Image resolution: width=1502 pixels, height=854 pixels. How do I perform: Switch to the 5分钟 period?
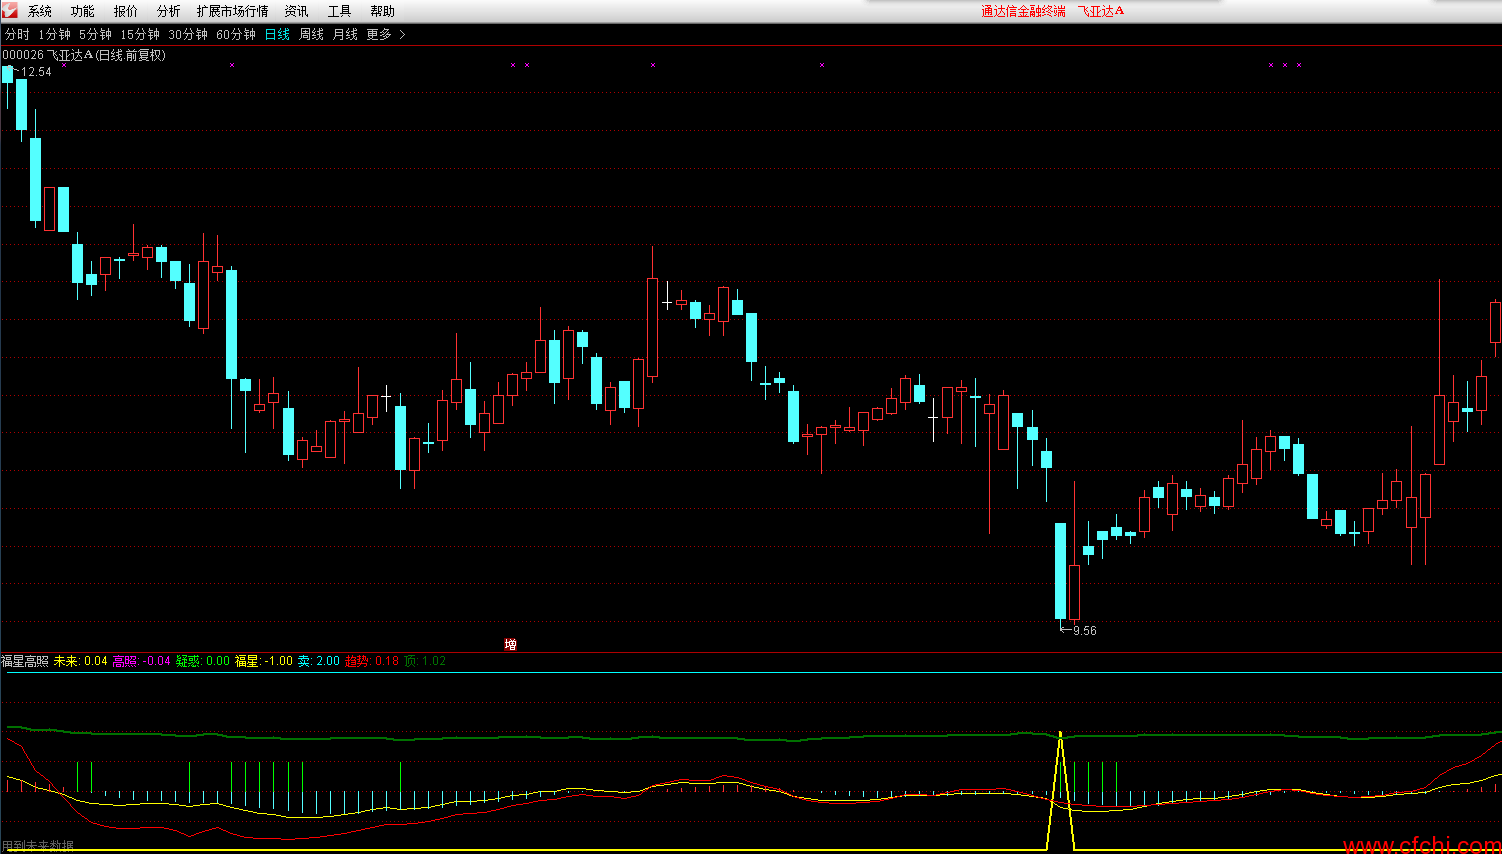(x=96, y=34)
